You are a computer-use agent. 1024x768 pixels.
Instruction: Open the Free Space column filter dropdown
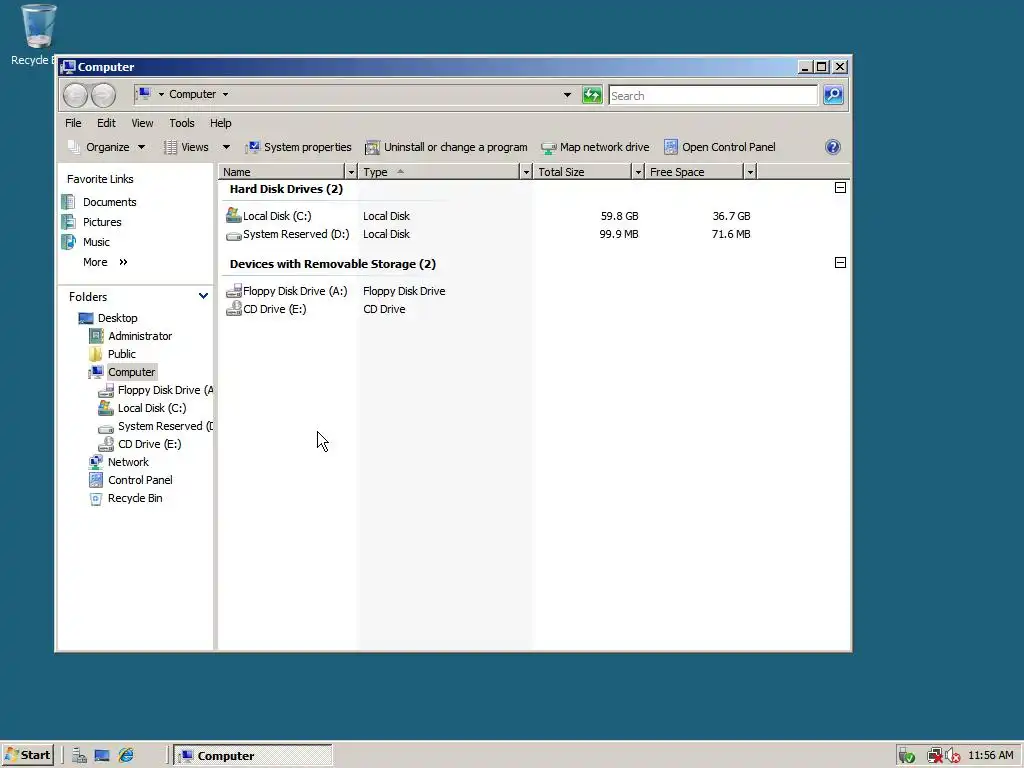pos(750,172)
